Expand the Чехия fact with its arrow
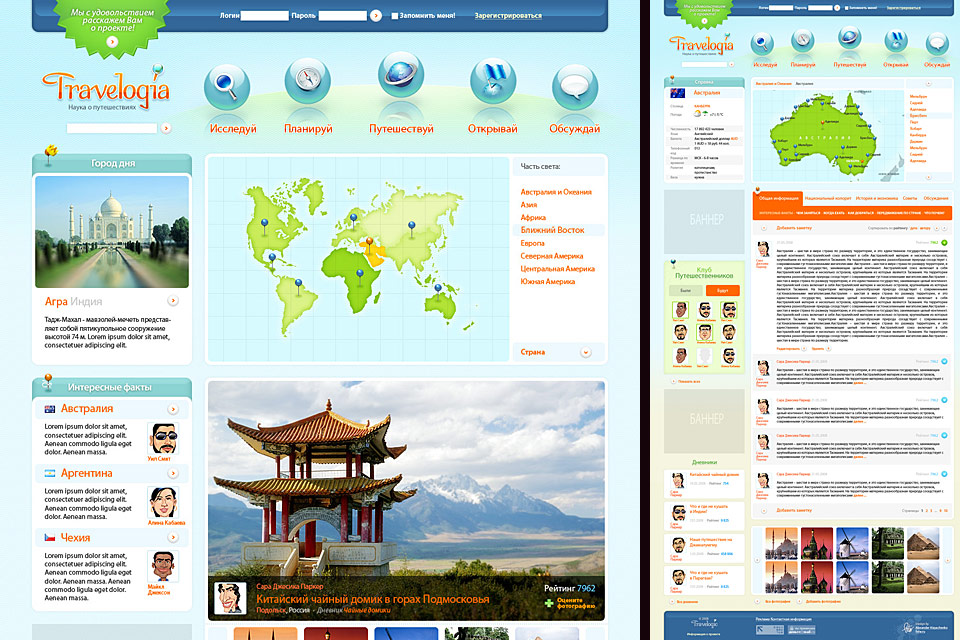The height and width of the screenshot is (640, 960). (x=173, y=538)
